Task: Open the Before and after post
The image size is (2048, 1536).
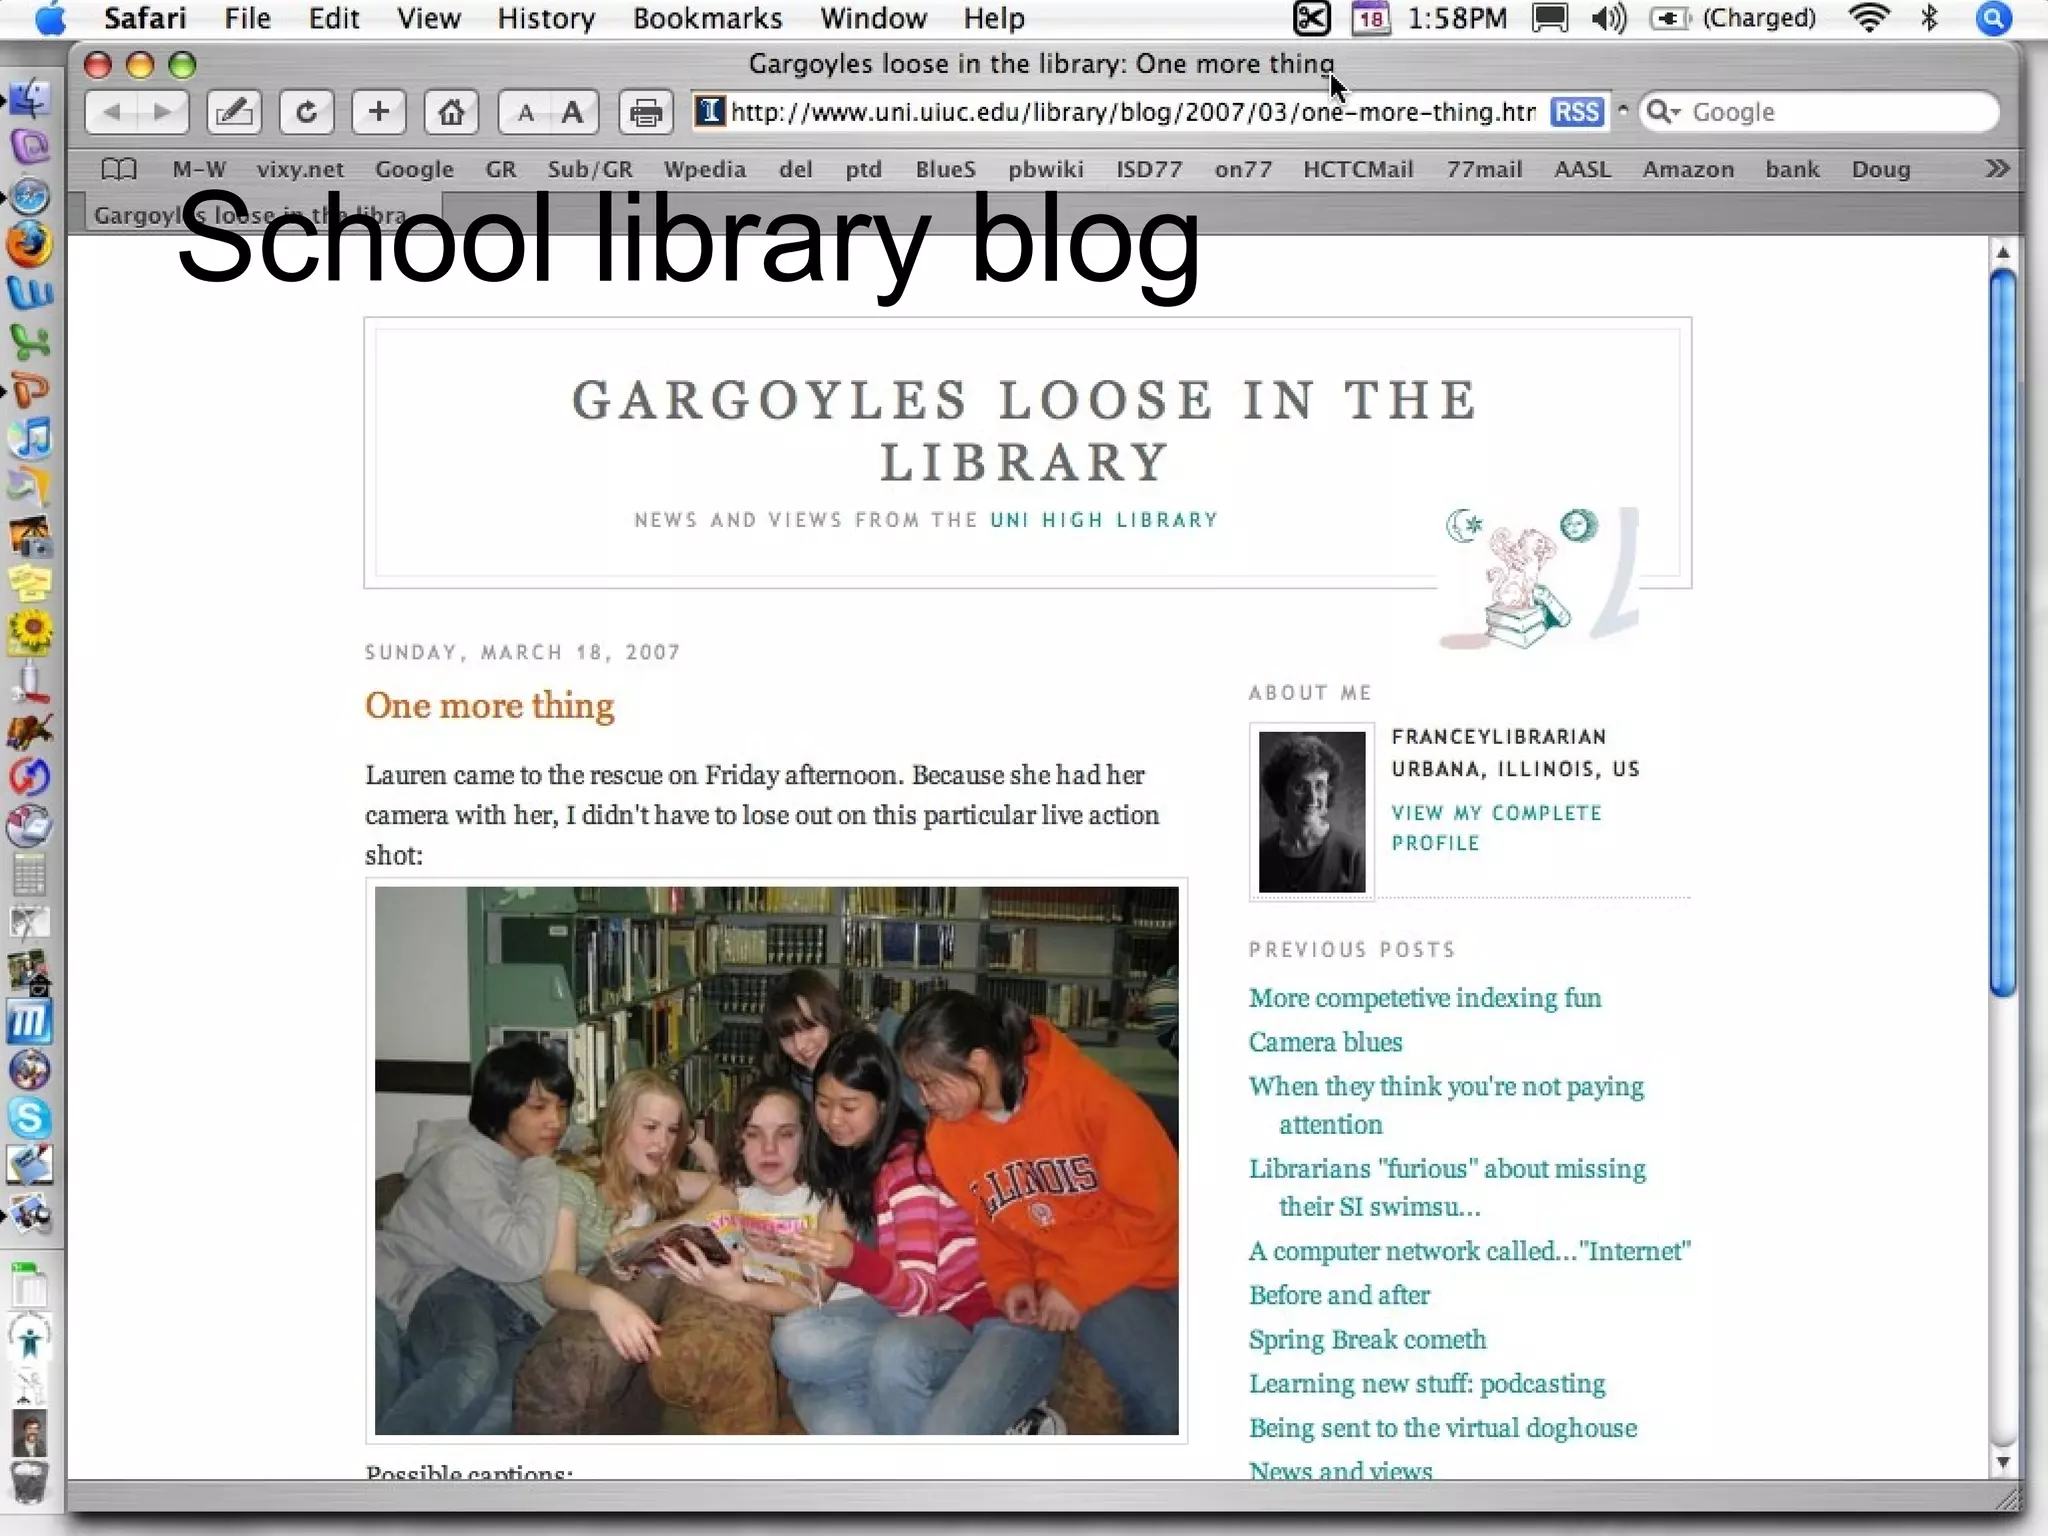Action: click(x=1339, y=1295)
